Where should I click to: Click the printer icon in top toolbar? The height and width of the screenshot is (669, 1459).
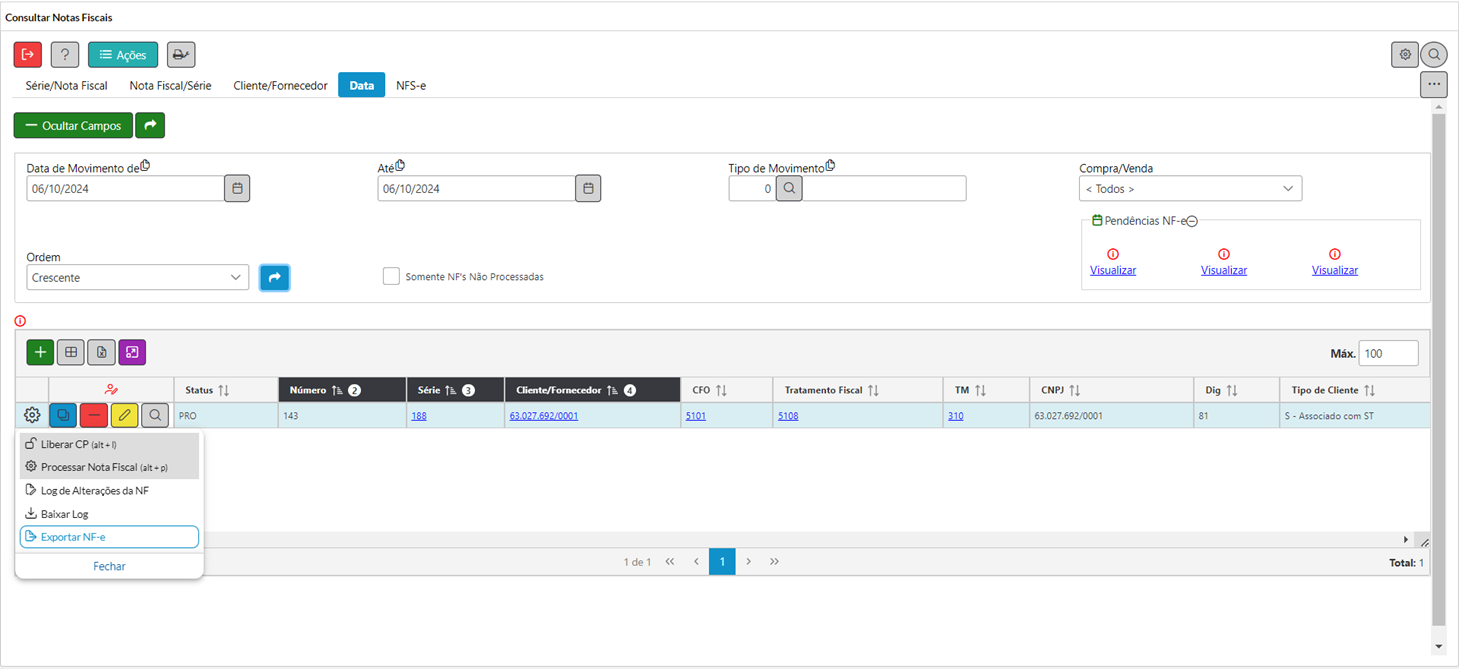coord(181,55)
